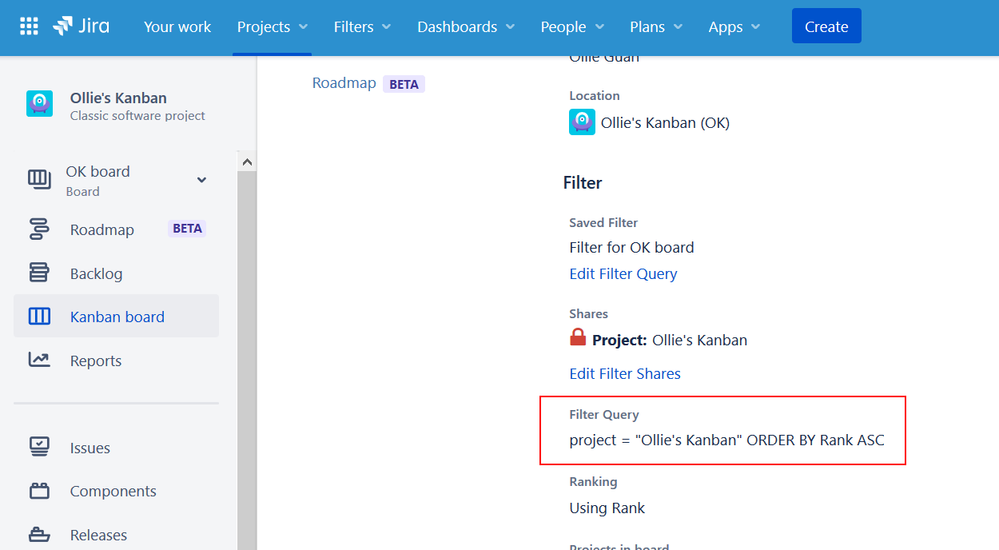Click the 'Ollie's Kanban (OK)' location text
This screenshot has height=550, width=999.
point(665,122)
